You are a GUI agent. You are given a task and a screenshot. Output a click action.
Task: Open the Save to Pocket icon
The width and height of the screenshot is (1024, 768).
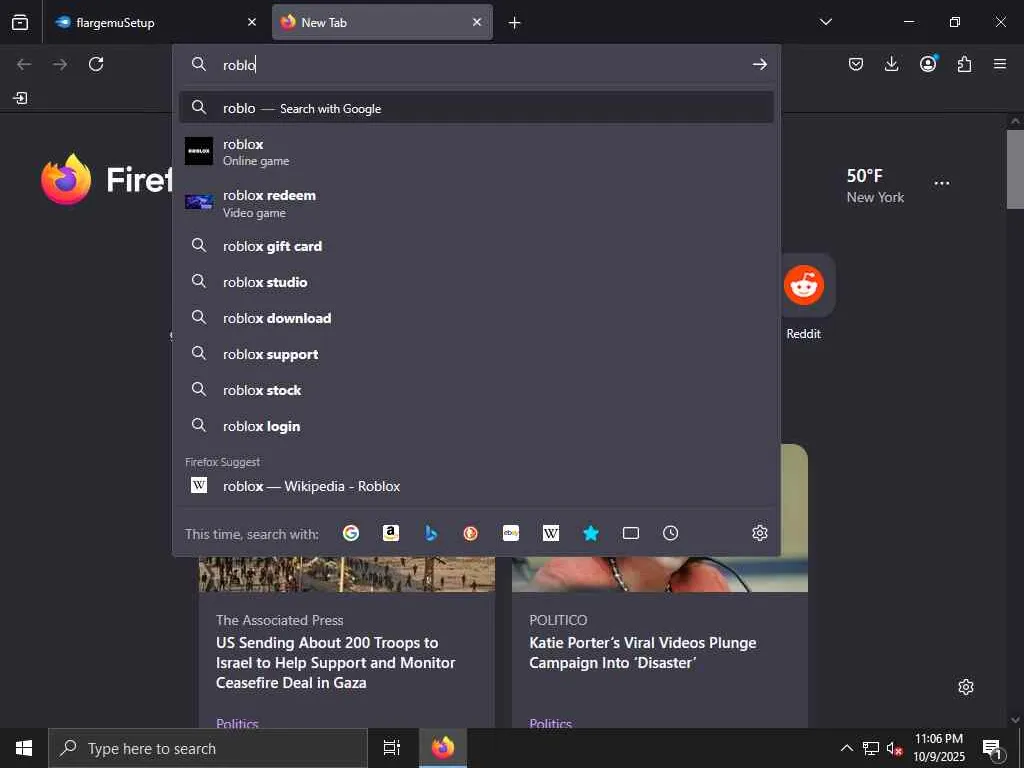856,64
